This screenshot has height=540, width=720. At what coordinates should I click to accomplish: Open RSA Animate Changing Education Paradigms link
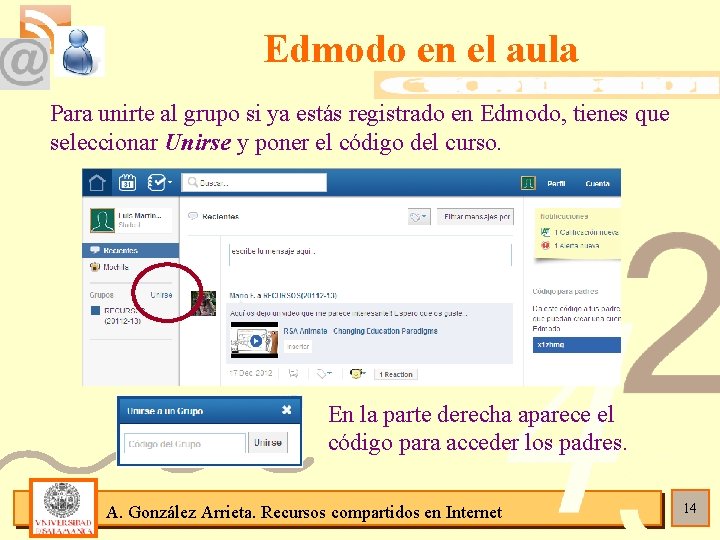click(360, 331)
